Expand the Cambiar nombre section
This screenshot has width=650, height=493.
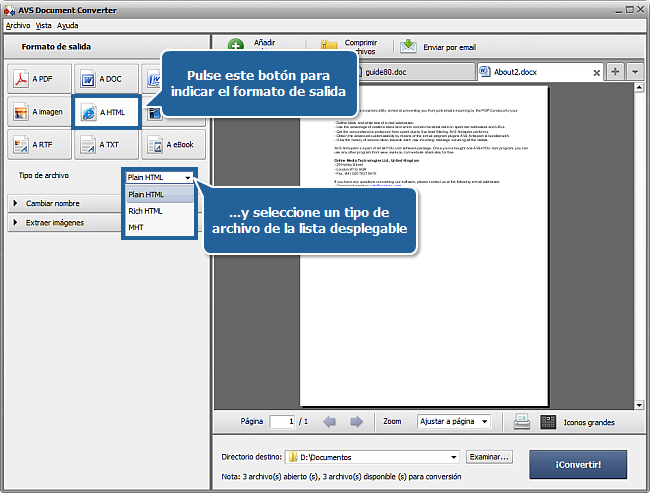65,203
